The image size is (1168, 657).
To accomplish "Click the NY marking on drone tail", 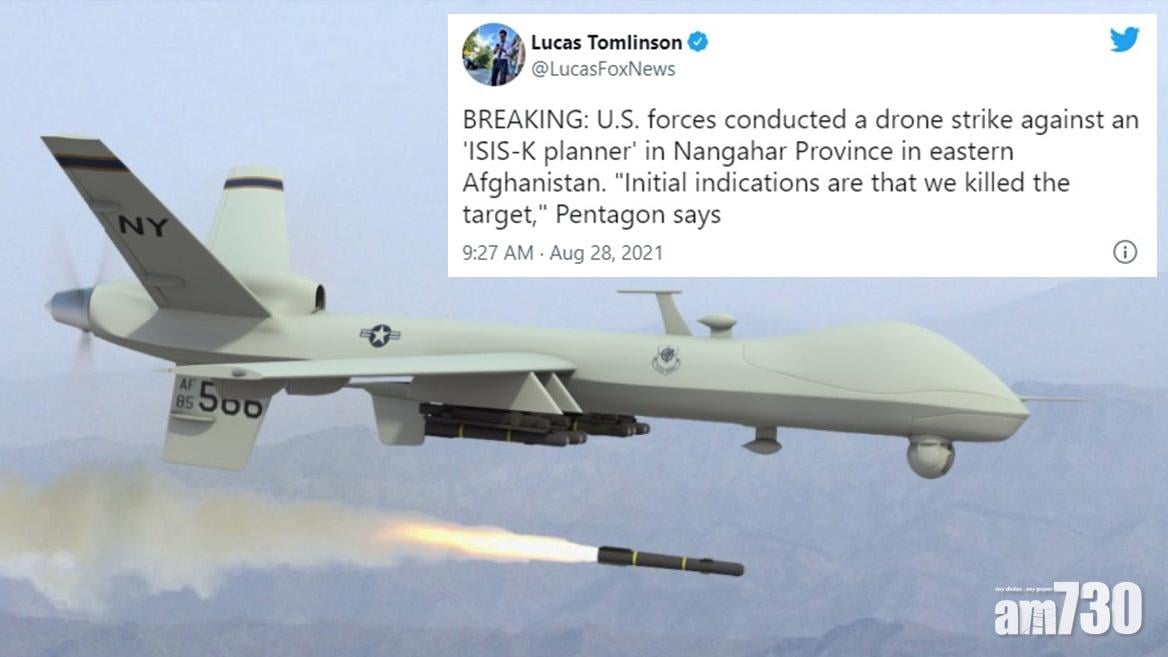I will (143, 226).
